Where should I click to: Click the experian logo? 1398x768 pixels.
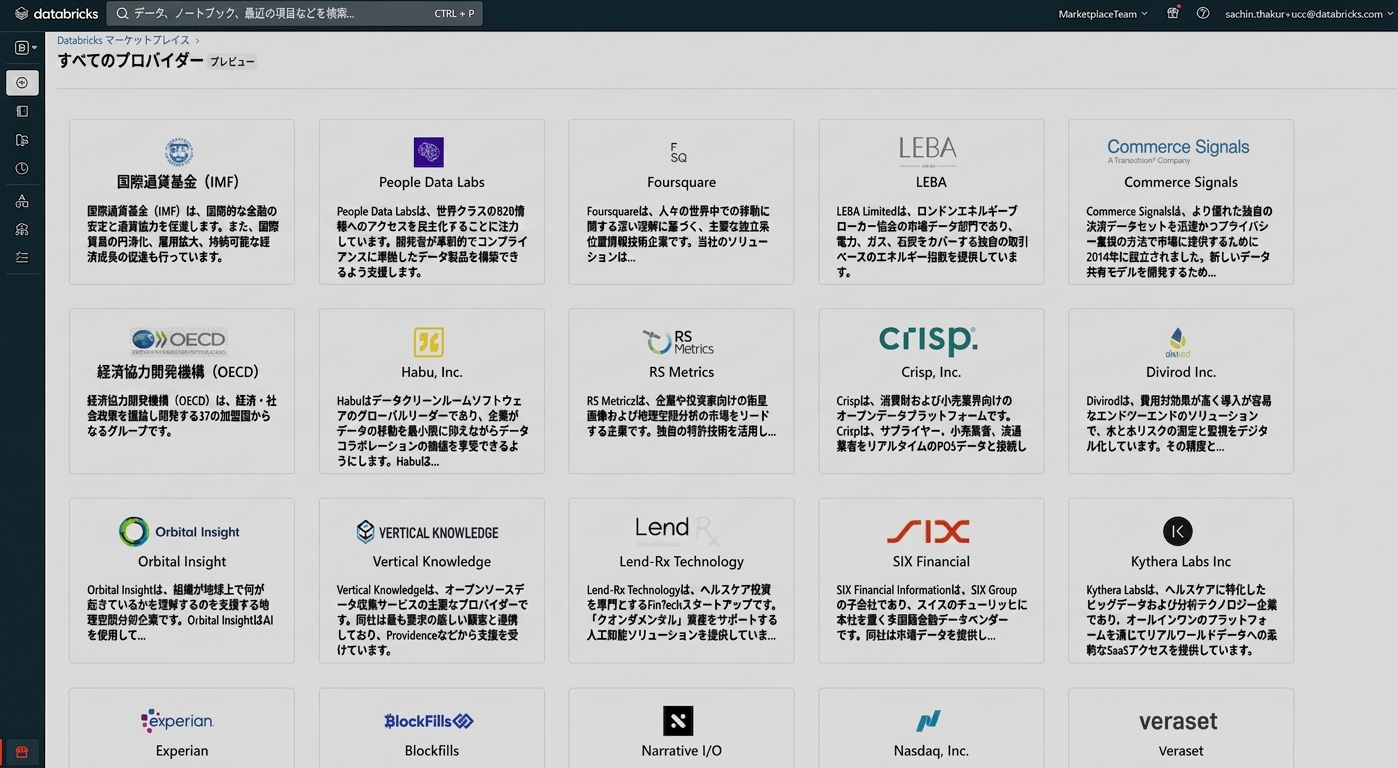pyautogui.click(x=178, y=720)
